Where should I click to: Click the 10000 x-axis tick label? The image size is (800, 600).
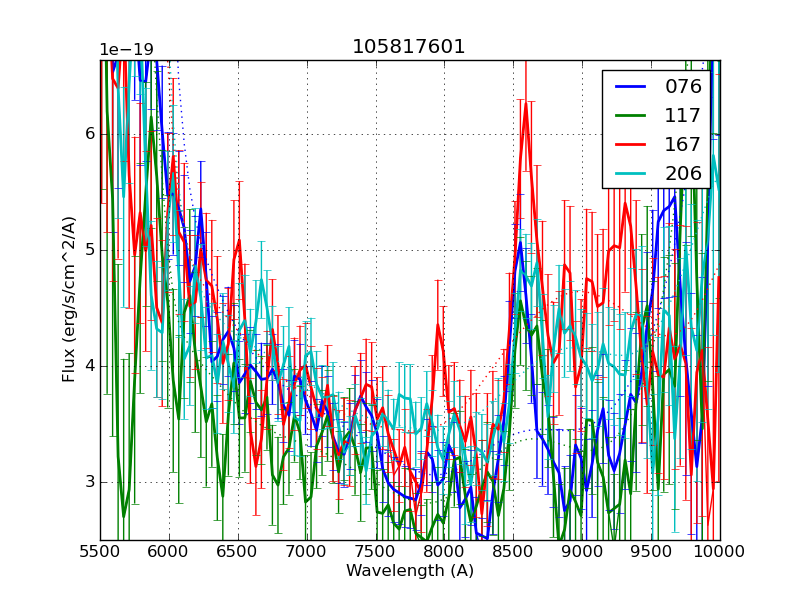click(x=720, y=552)
